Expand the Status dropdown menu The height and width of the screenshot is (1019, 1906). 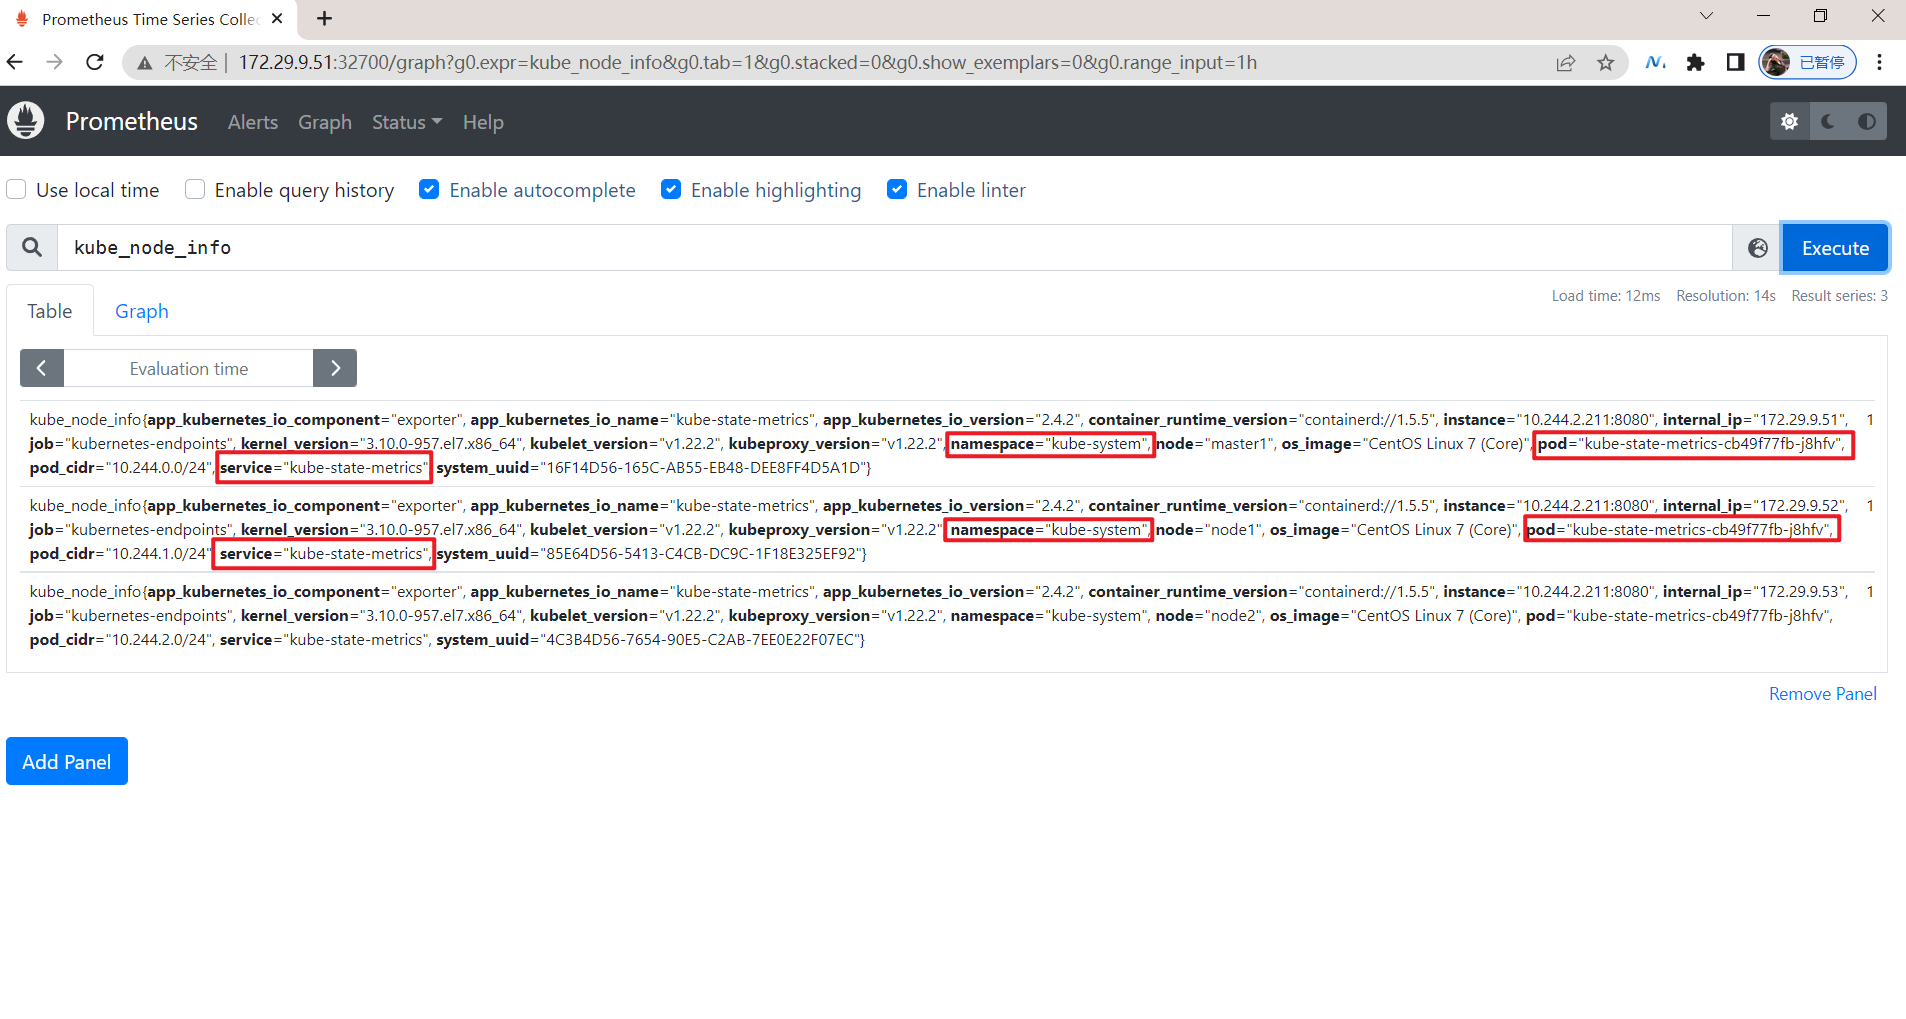click(x=406, y=122)
